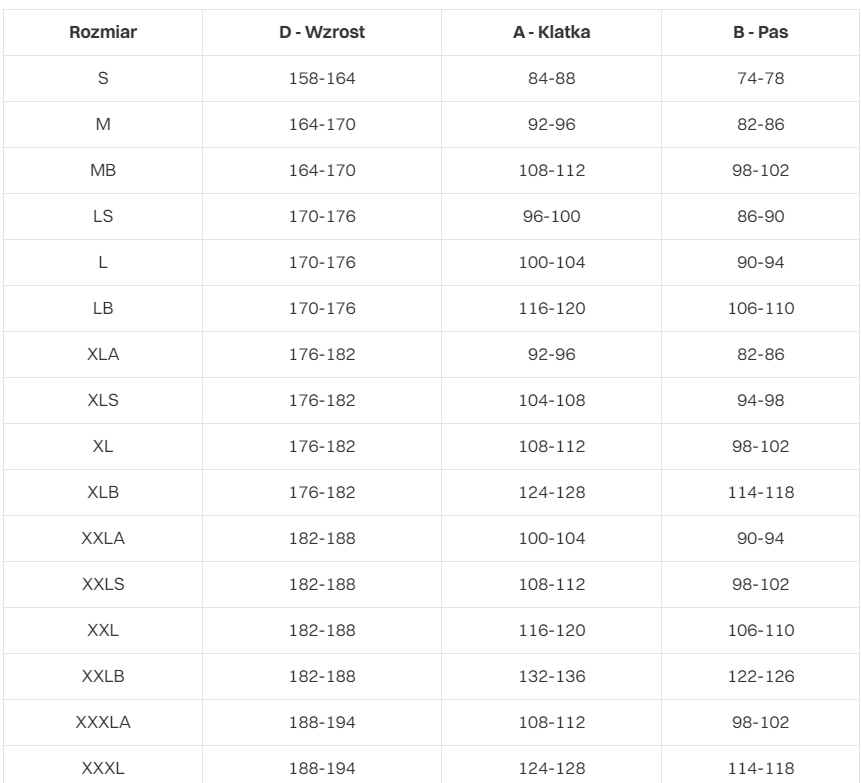Click the chest value 96-100

[549, 216]
